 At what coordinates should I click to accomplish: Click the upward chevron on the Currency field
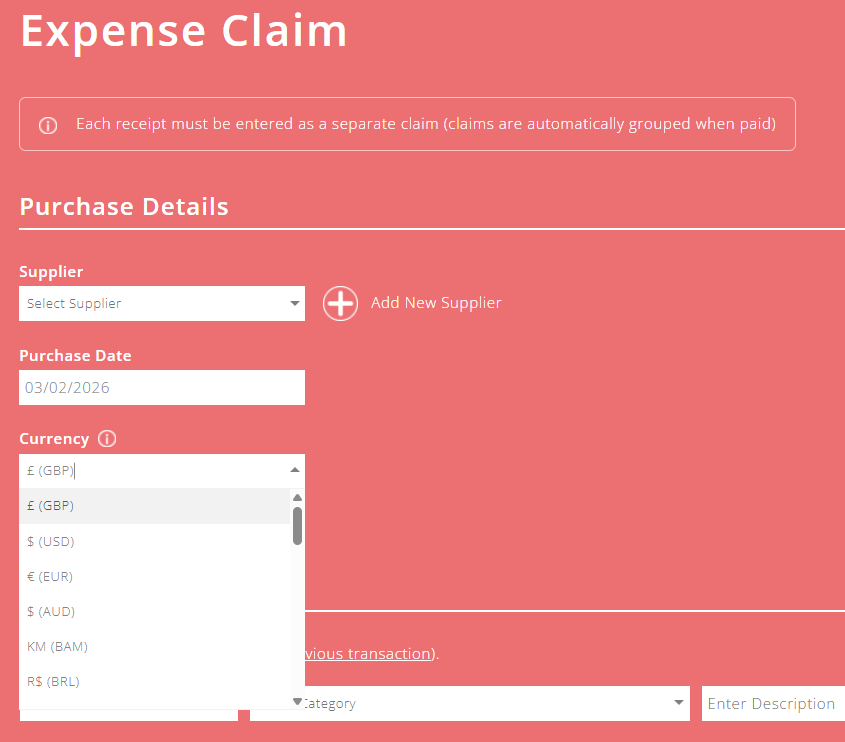(294, 467)
